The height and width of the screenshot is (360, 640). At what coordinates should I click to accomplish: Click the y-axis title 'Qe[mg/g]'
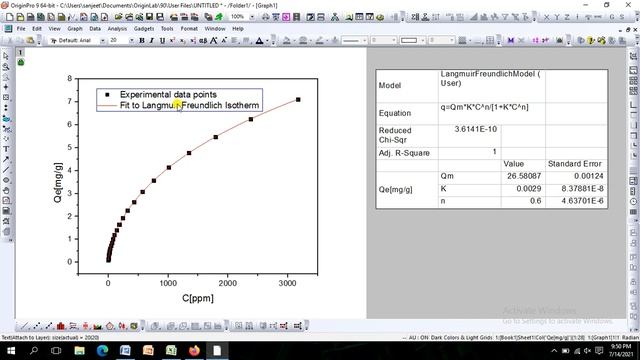point(58,182)
